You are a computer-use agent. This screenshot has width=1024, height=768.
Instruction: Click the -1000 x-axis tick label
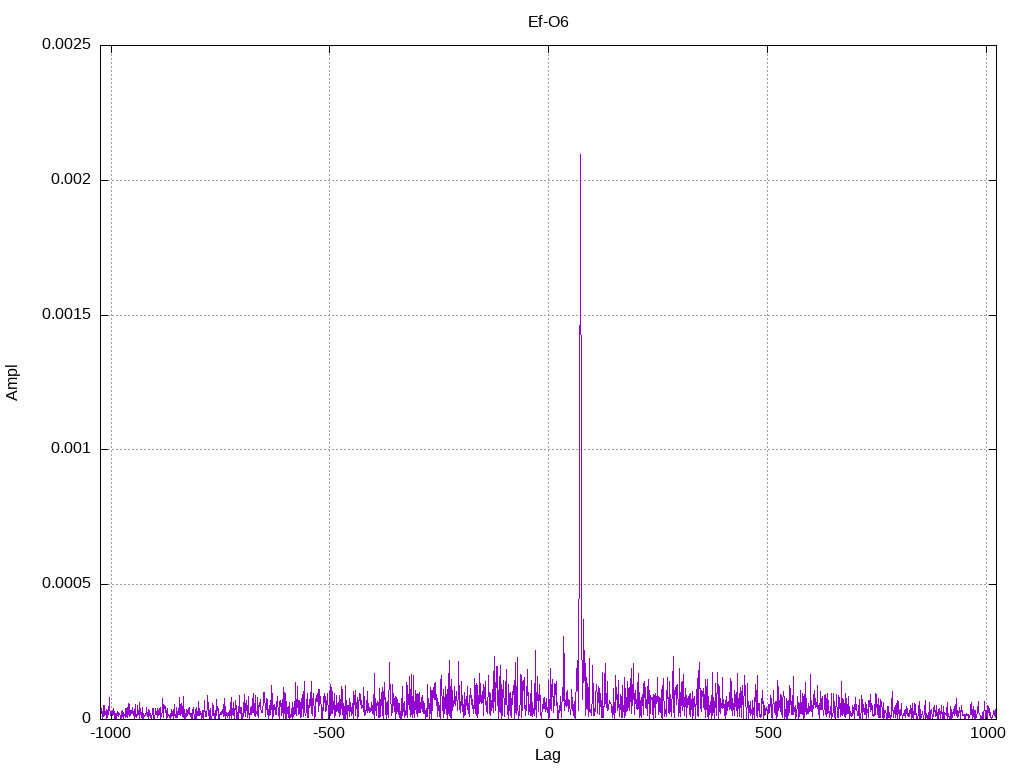pos(110,733)
